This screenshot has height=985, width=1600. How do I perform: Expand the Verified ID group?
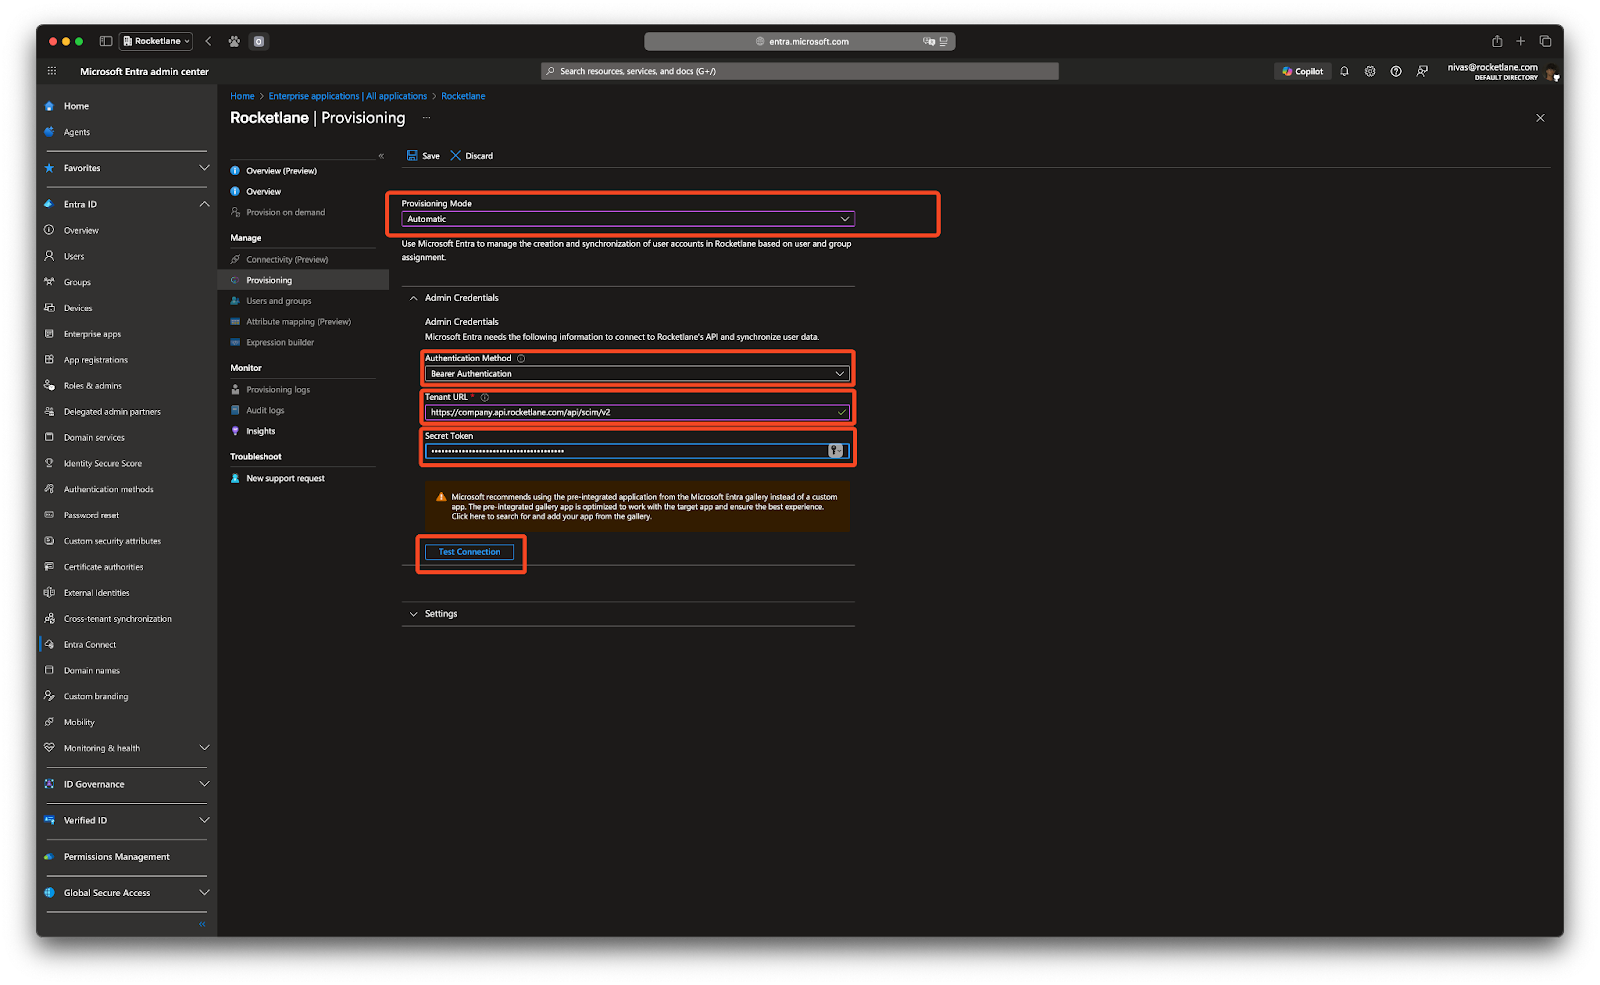coord(204,820)
